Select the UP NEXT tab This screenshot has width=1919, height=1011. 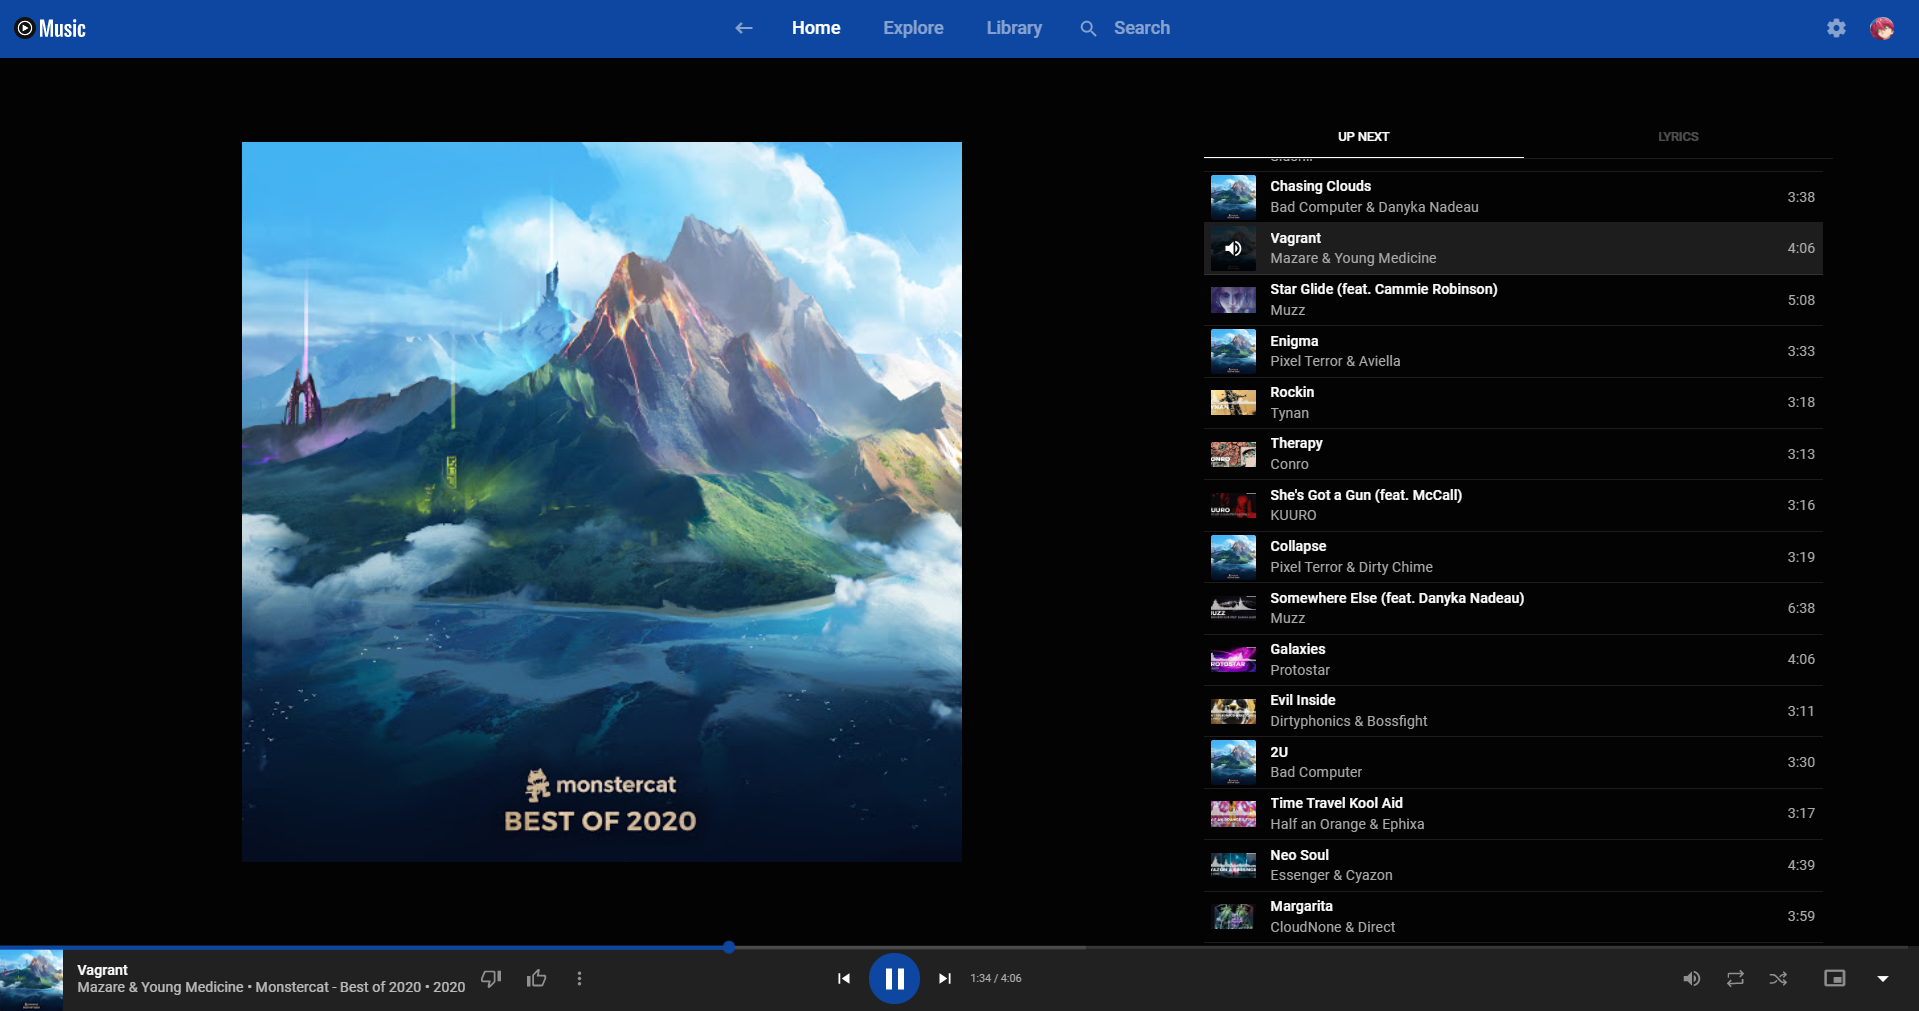(x=1364, y=137)
